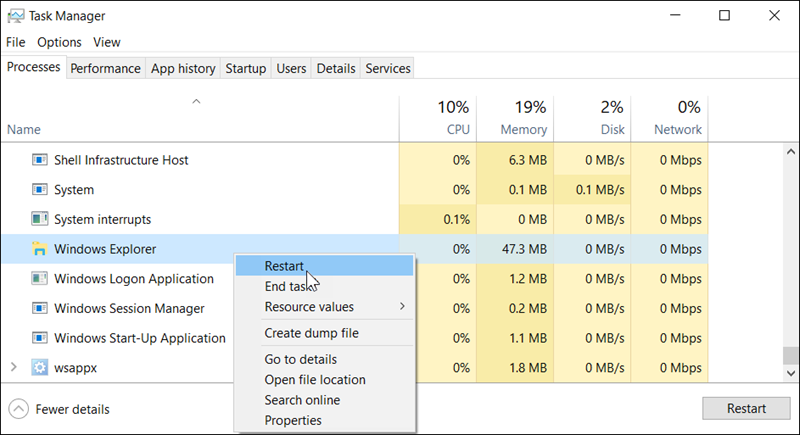Click the 0.1% CPU value
This screenshot has width=800, height=435.
(456, 219)
